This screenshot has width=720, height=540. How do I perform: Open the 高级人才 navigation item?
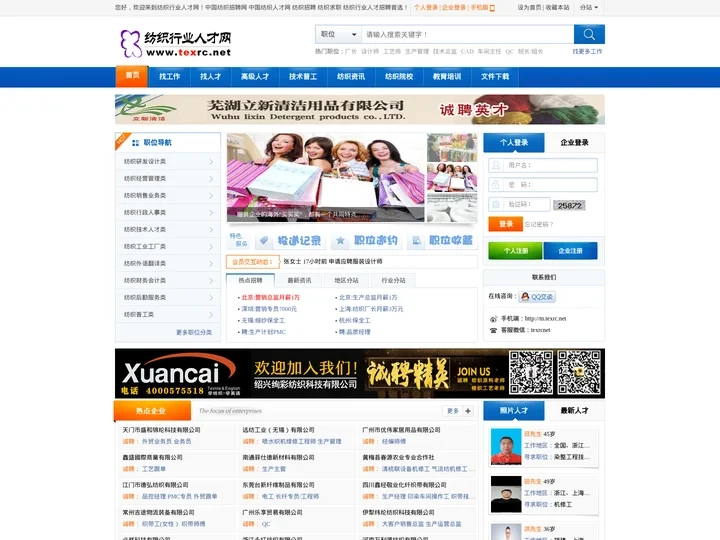click(x=255, y=77)
